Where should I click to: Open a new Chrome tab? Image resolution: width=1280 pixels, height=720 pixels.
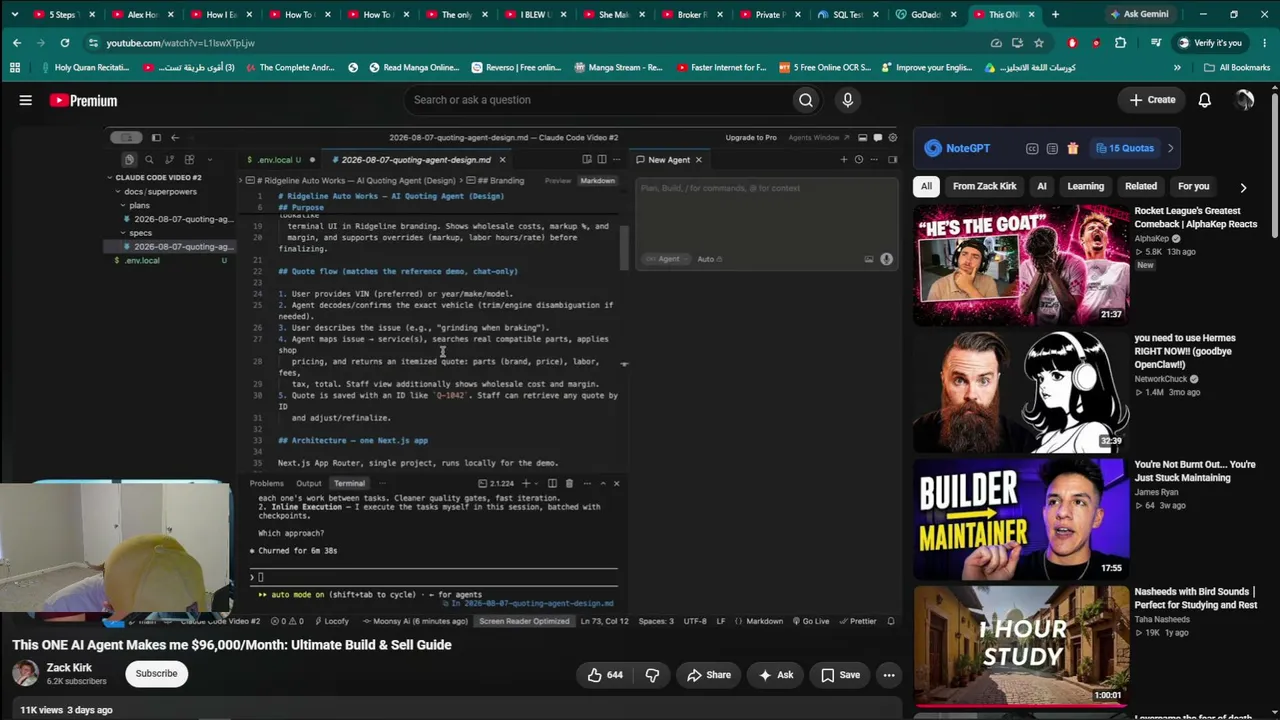[x=1055, y=15]
